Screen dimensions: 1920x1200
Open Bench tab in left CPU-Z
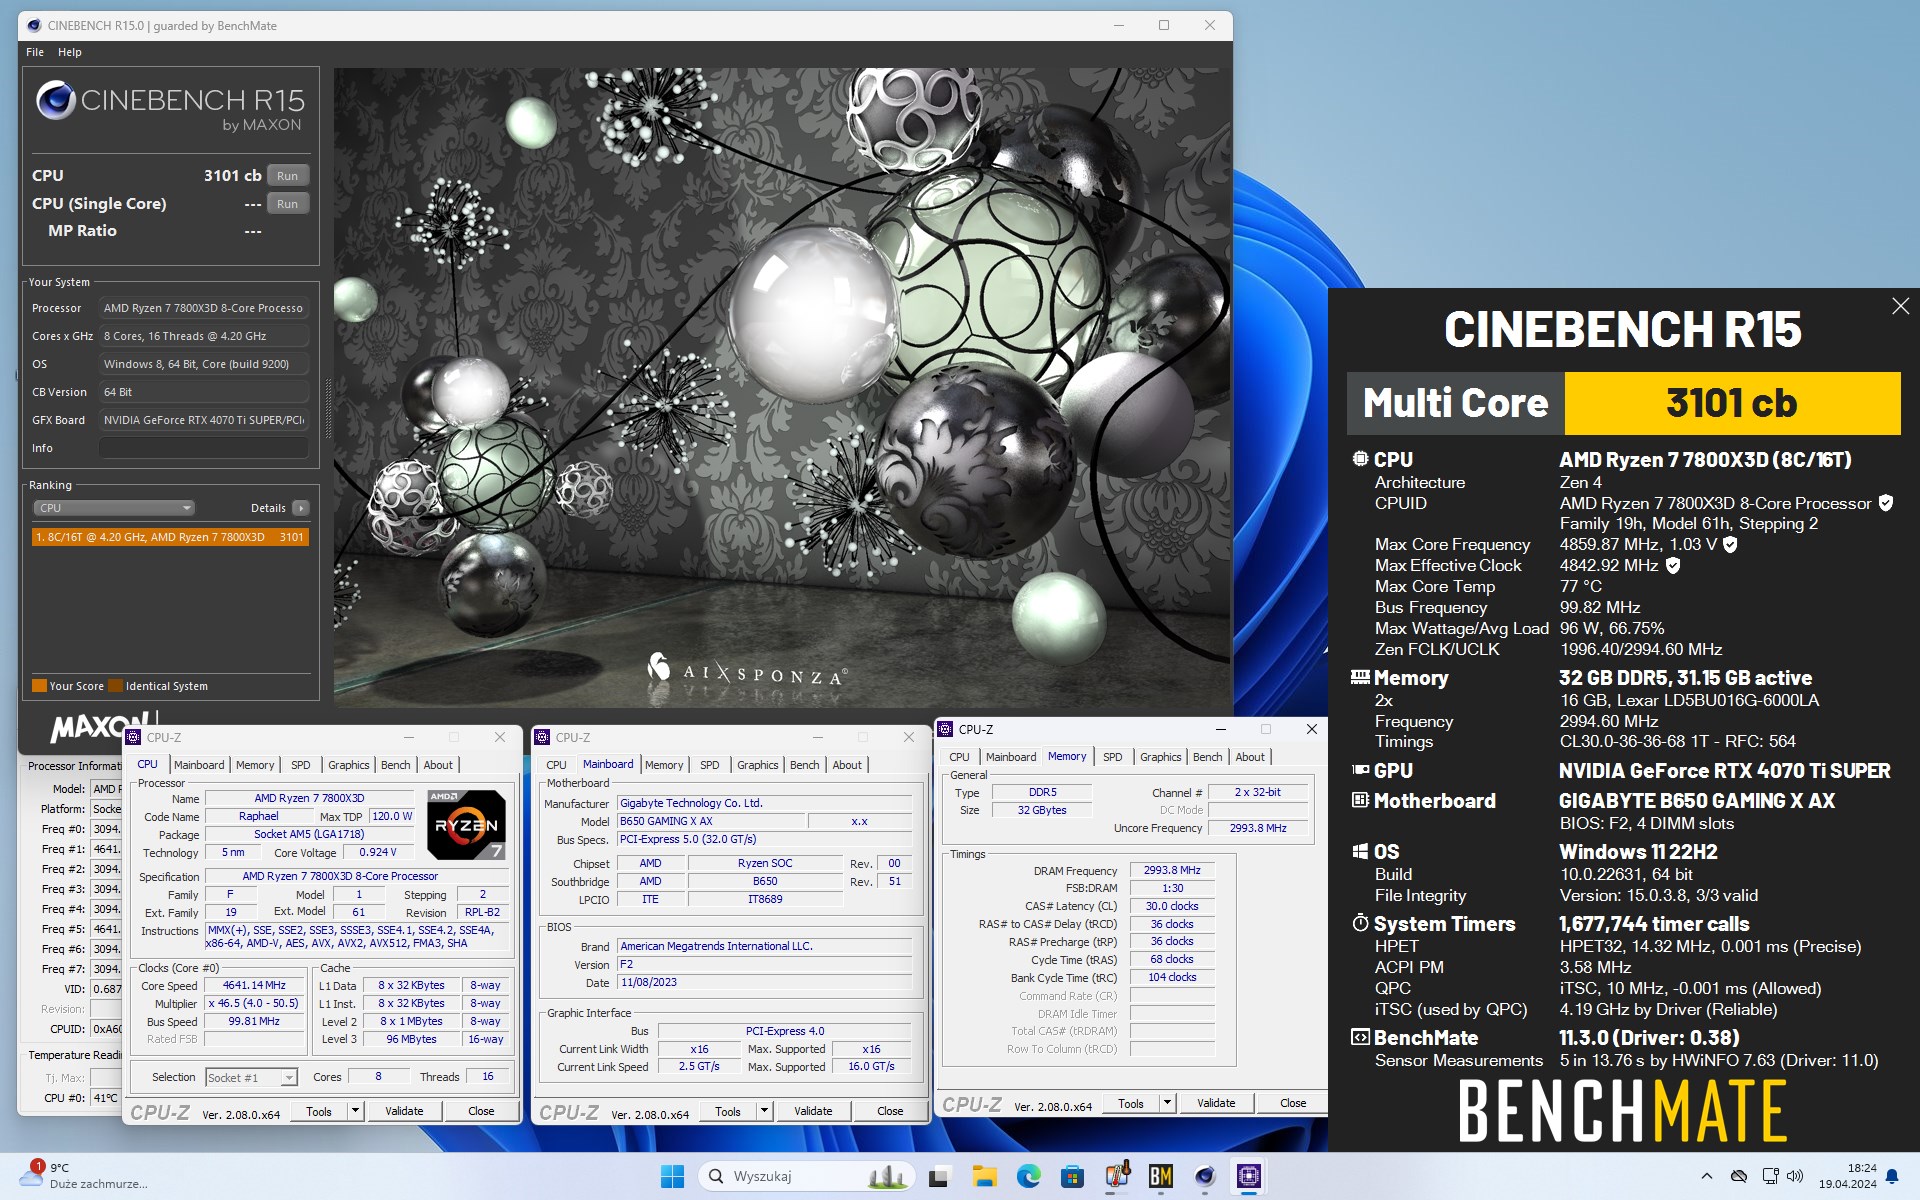[396, 765]
